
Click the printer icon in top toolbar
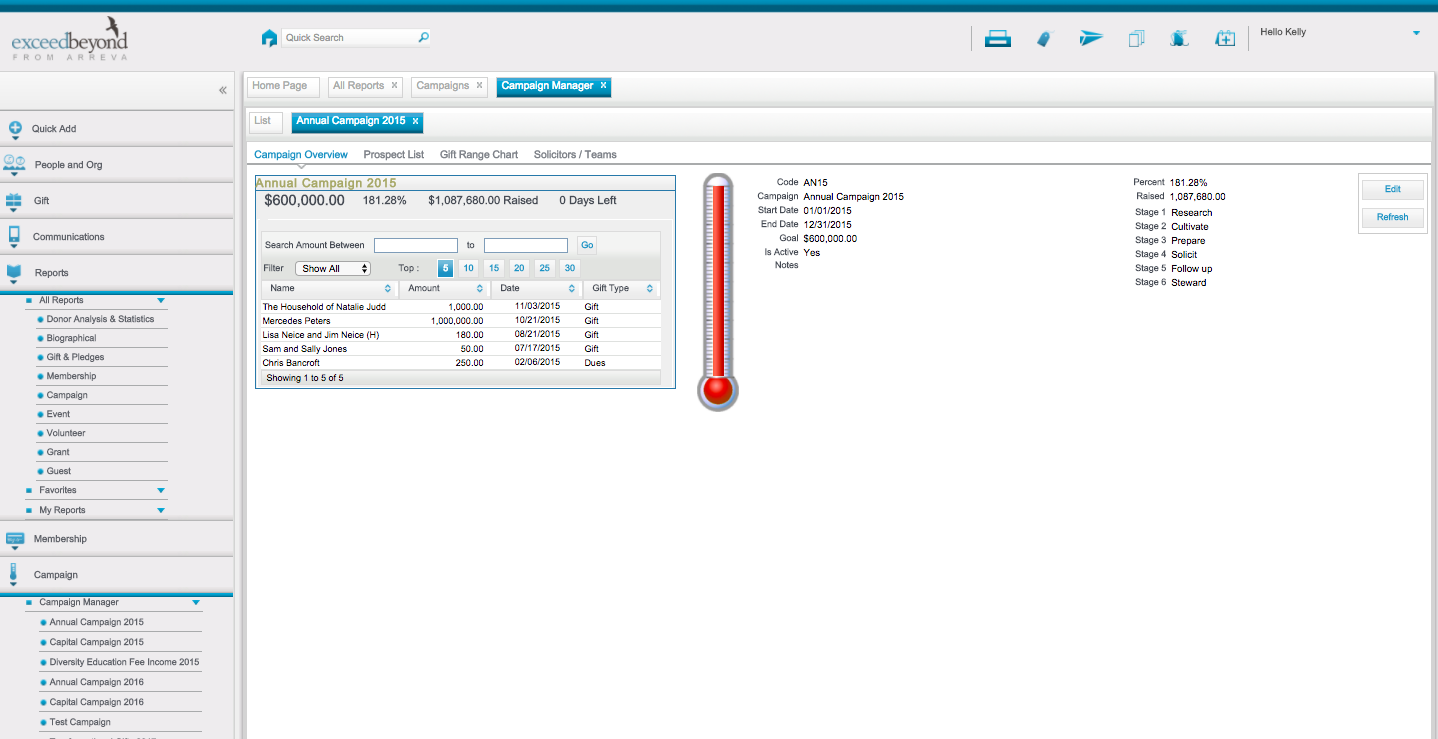997,39
